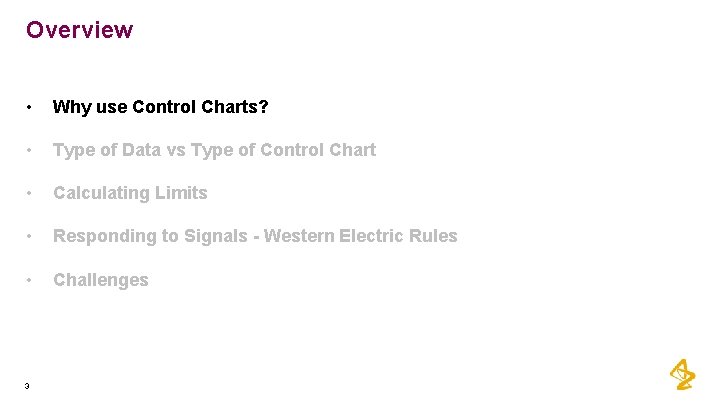Click the word 'Limits' in the third bullet
Viewport: 720px width, 405px height.
tap(181, 193)
